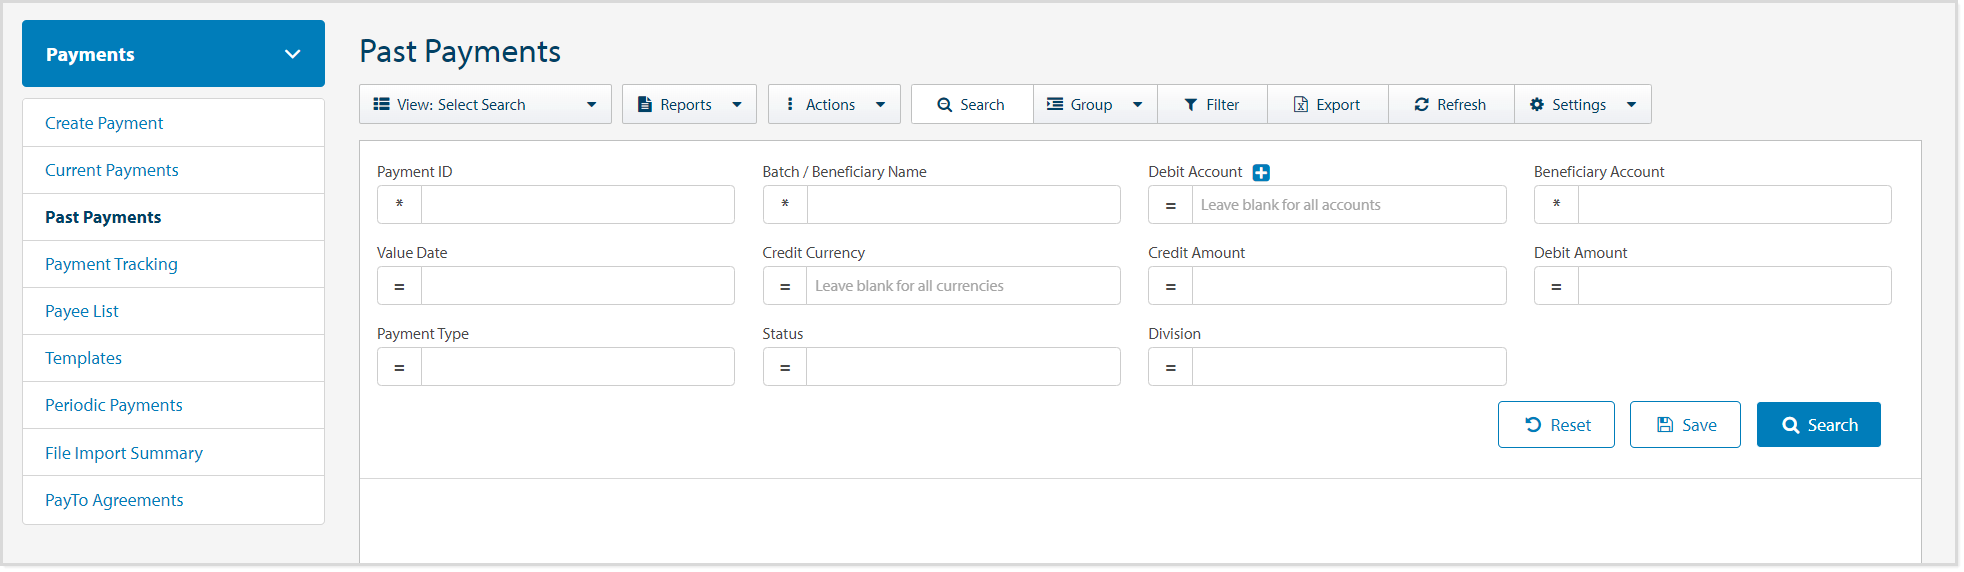Refresh the Past Payments list

click(1450, 105)
